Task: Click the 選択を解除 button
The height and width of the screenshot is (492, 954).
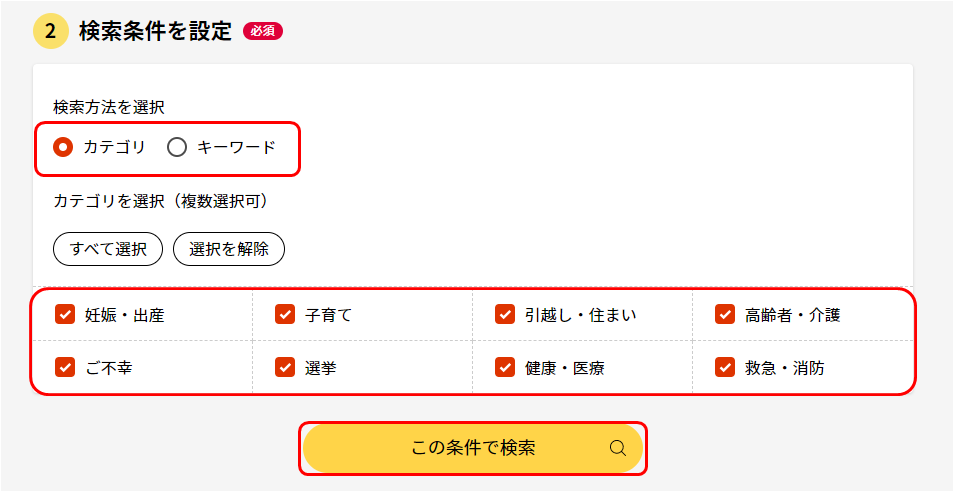Action: pos(229,249)
